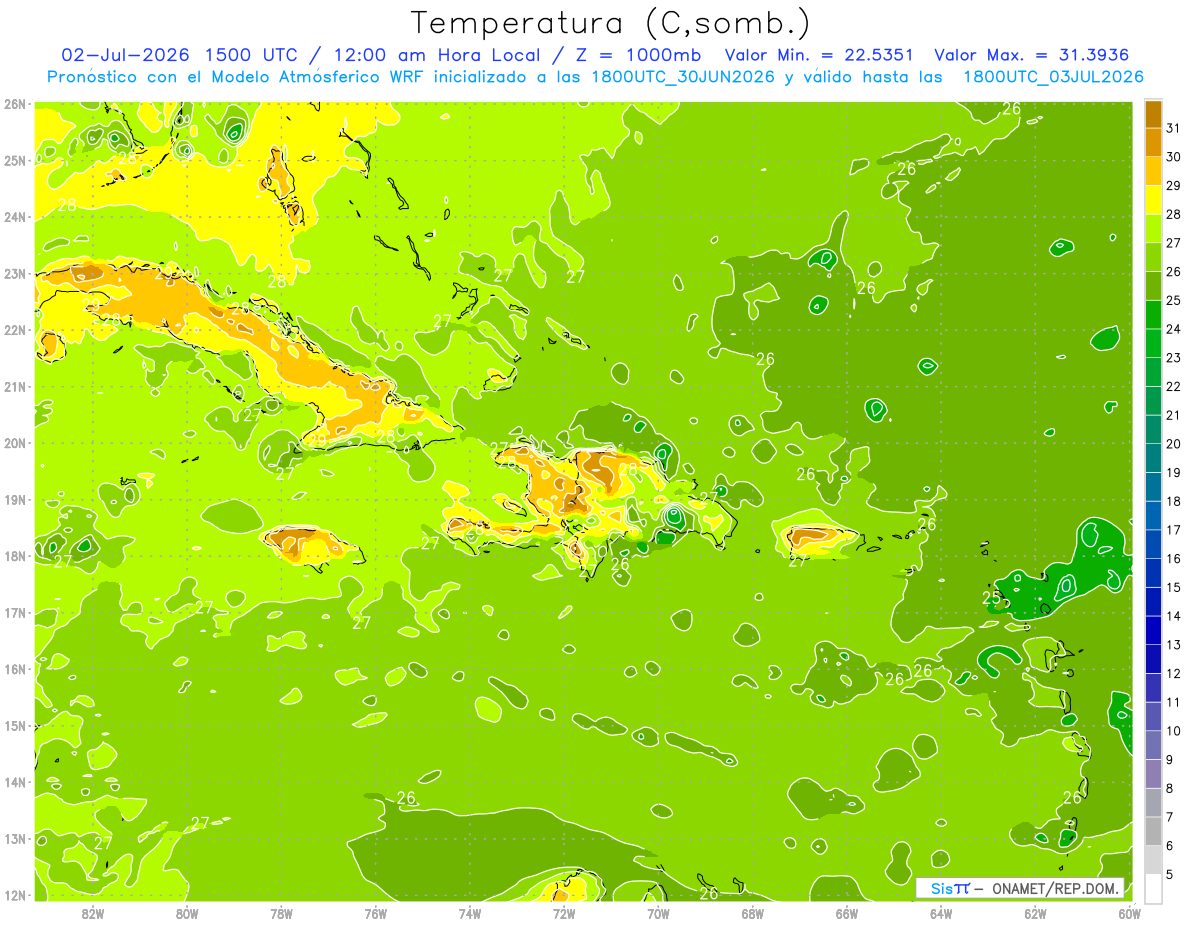Click the latitude axis label 19N

(15, 499)
